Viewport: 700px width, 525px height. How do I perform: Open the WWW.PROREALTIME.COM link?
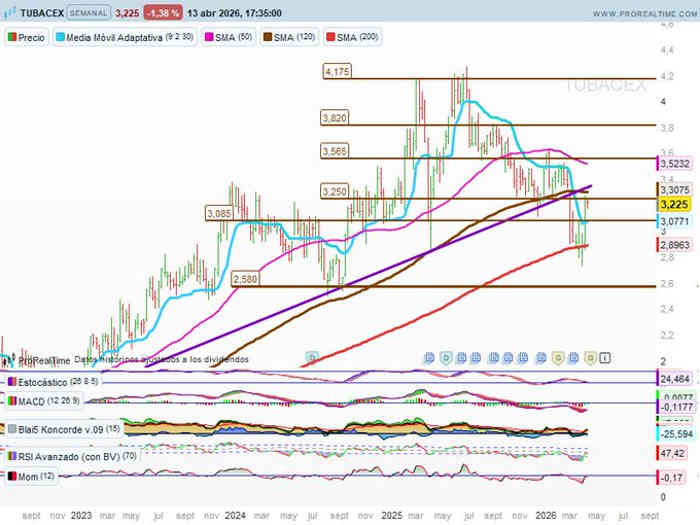pos(639,14)
